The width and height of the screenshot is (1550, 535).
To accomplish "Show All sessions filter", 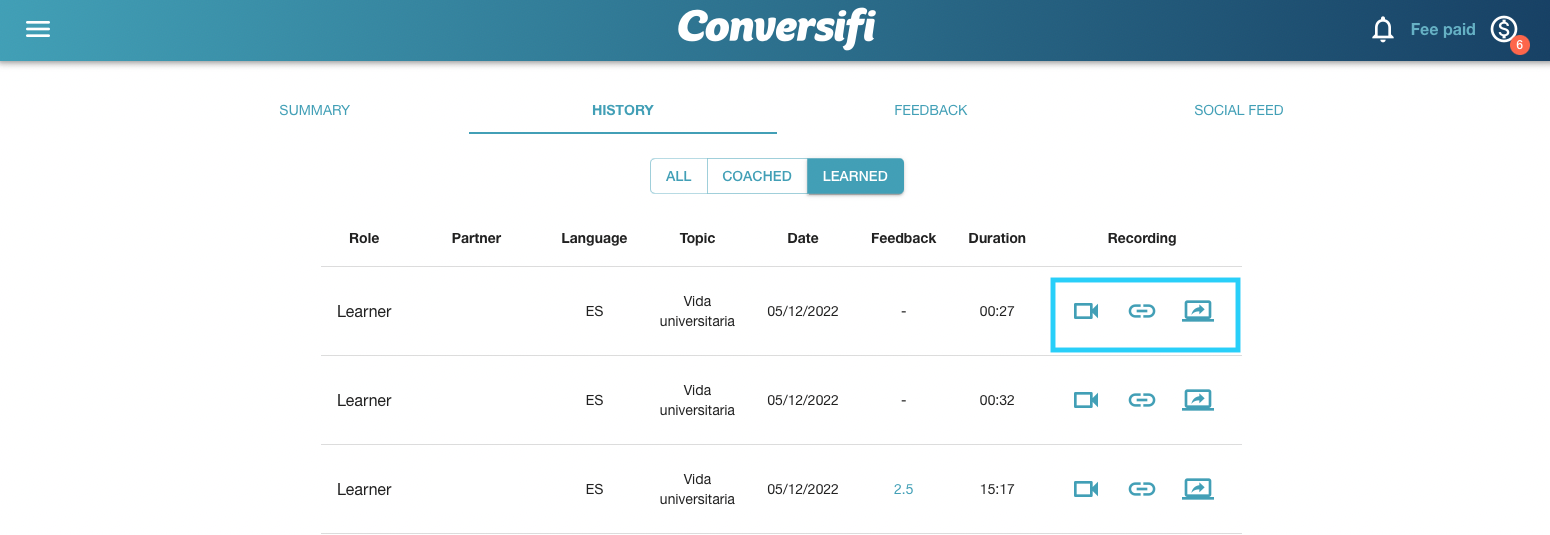I will click(x=678, y=176).
